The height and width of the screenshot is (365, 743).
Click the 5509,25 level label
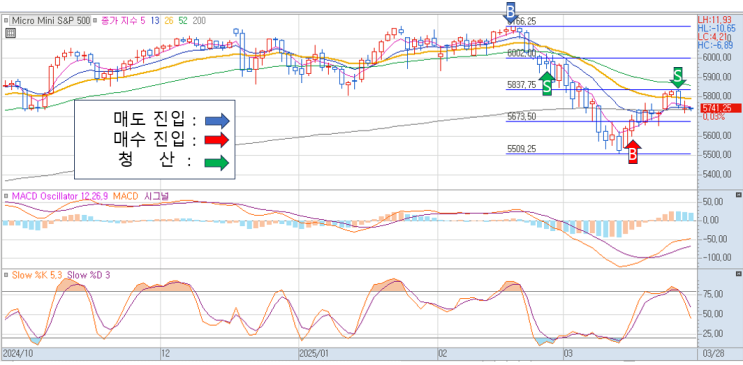pos(521,149)
